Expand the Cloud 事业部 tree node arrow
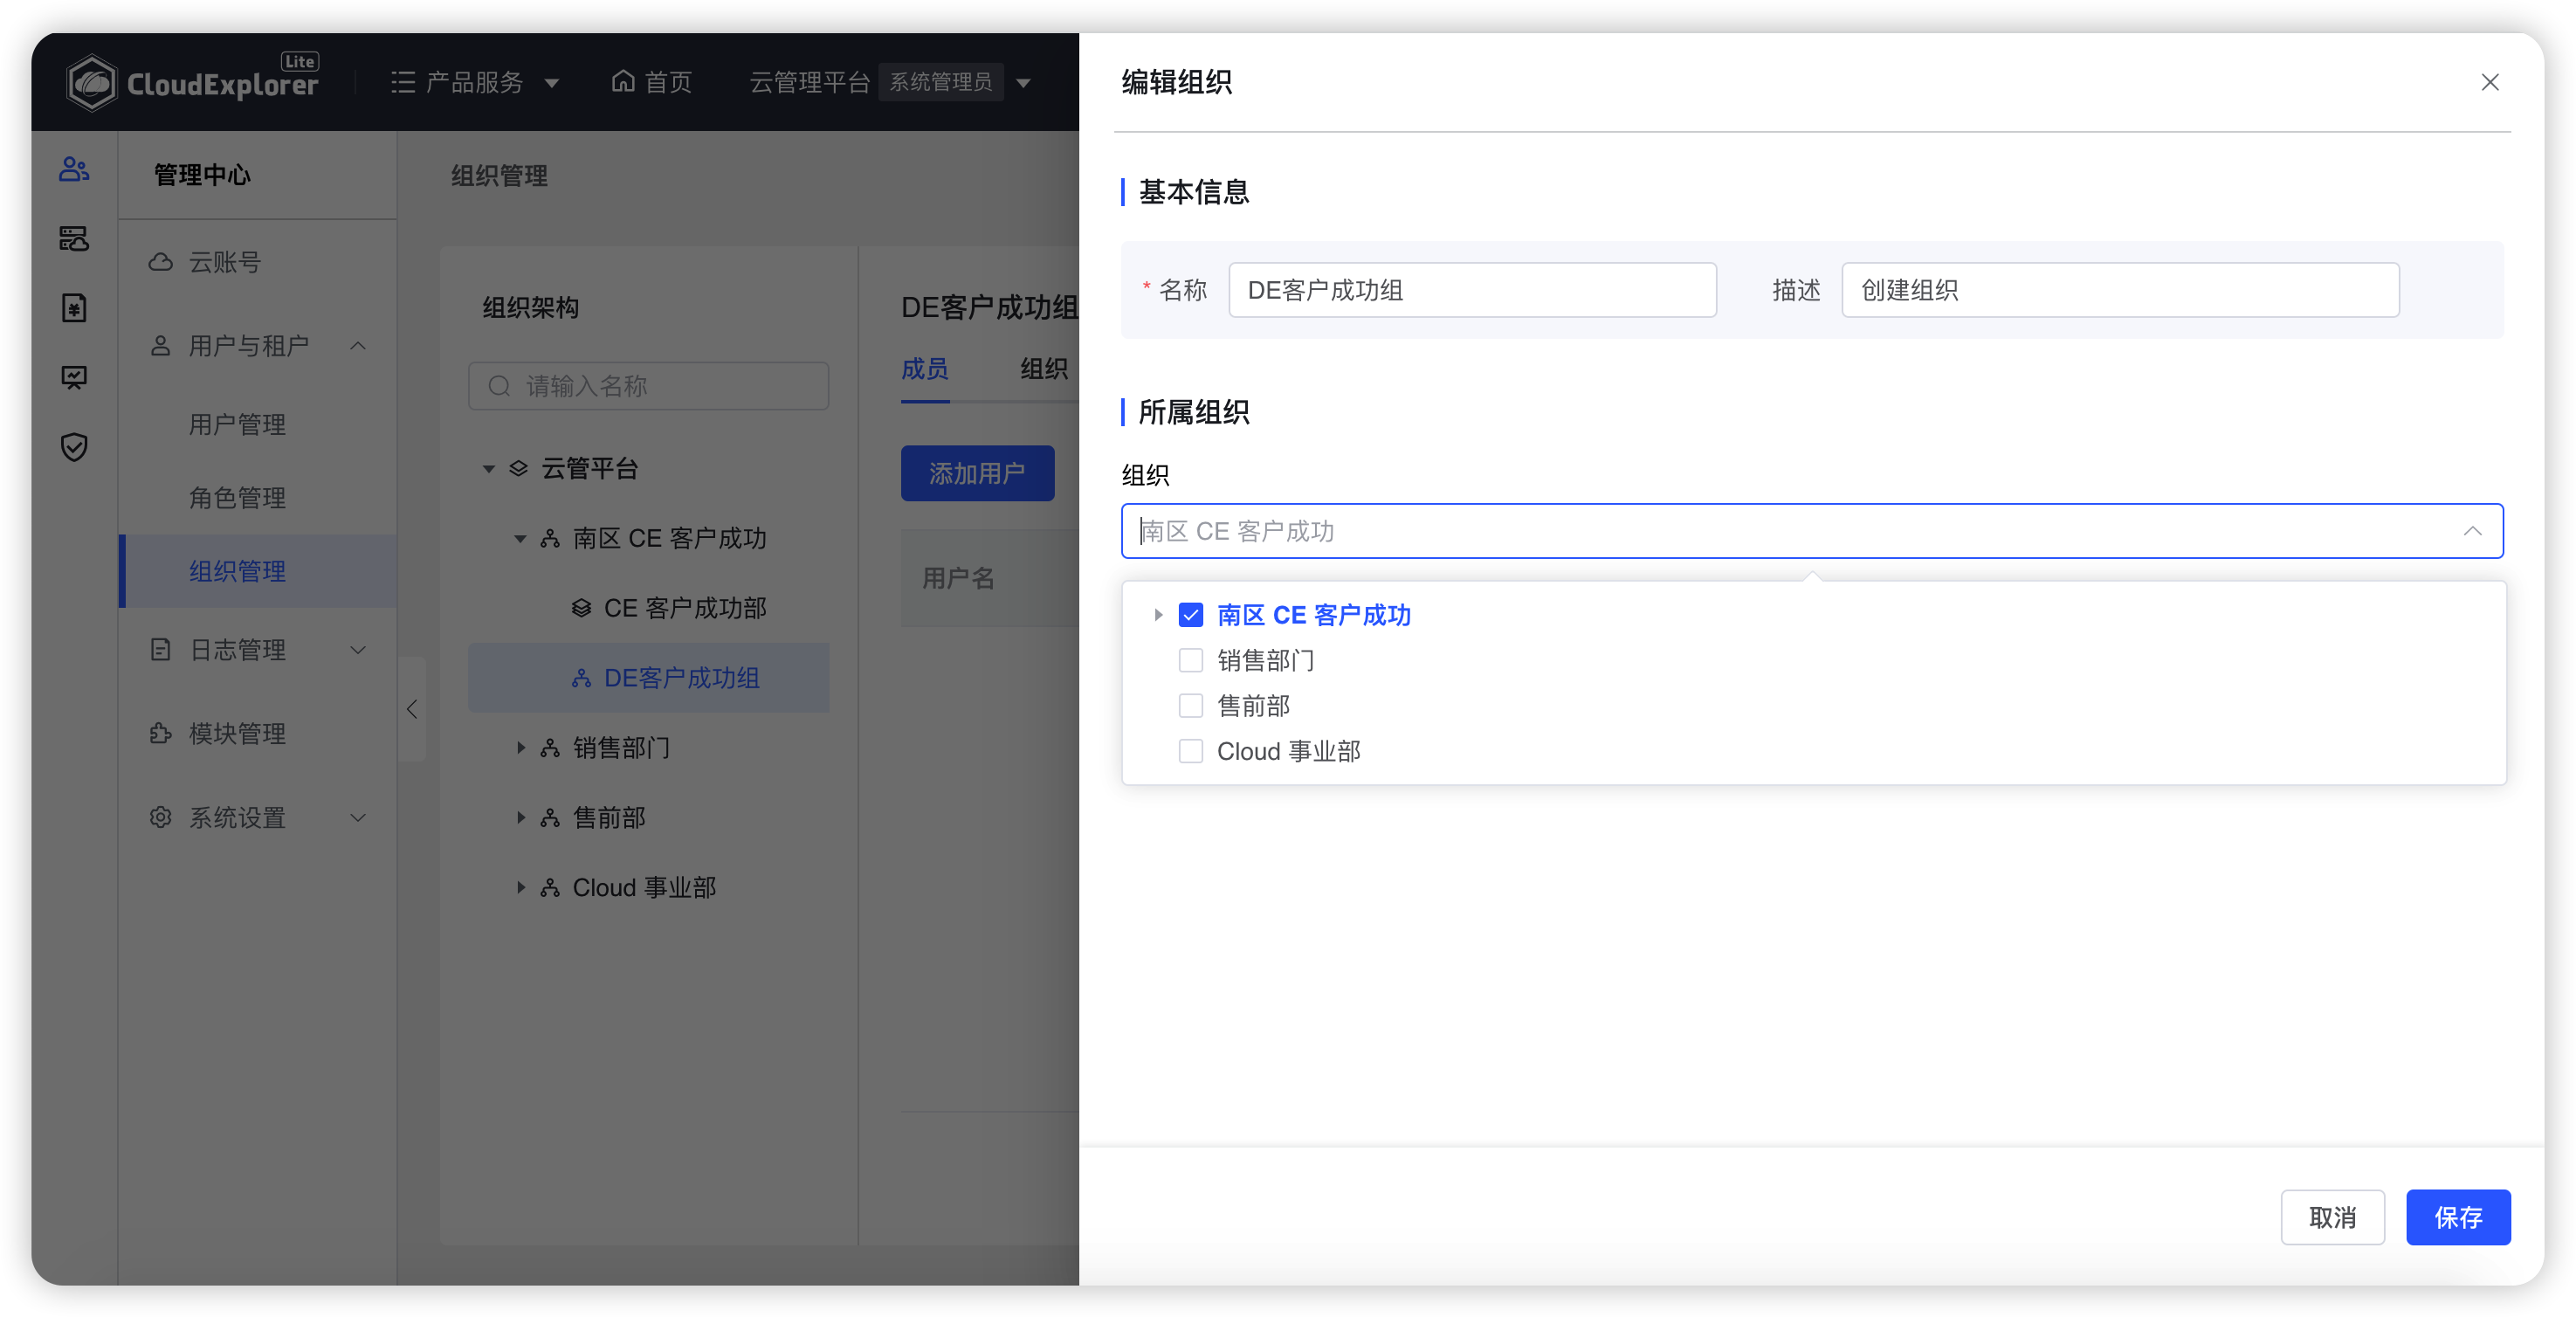Viewport: 2576px width, 1317px height. coord(520,888)
